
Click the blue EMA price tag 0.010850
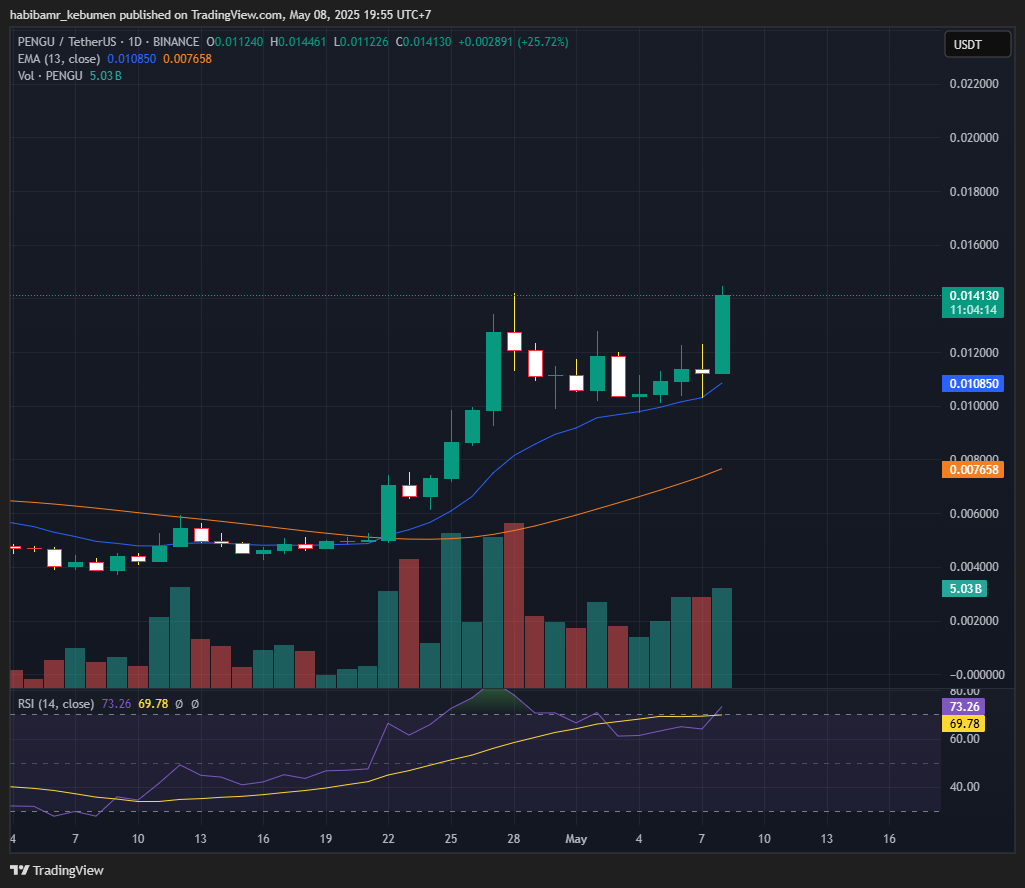[x=973, y=383]
